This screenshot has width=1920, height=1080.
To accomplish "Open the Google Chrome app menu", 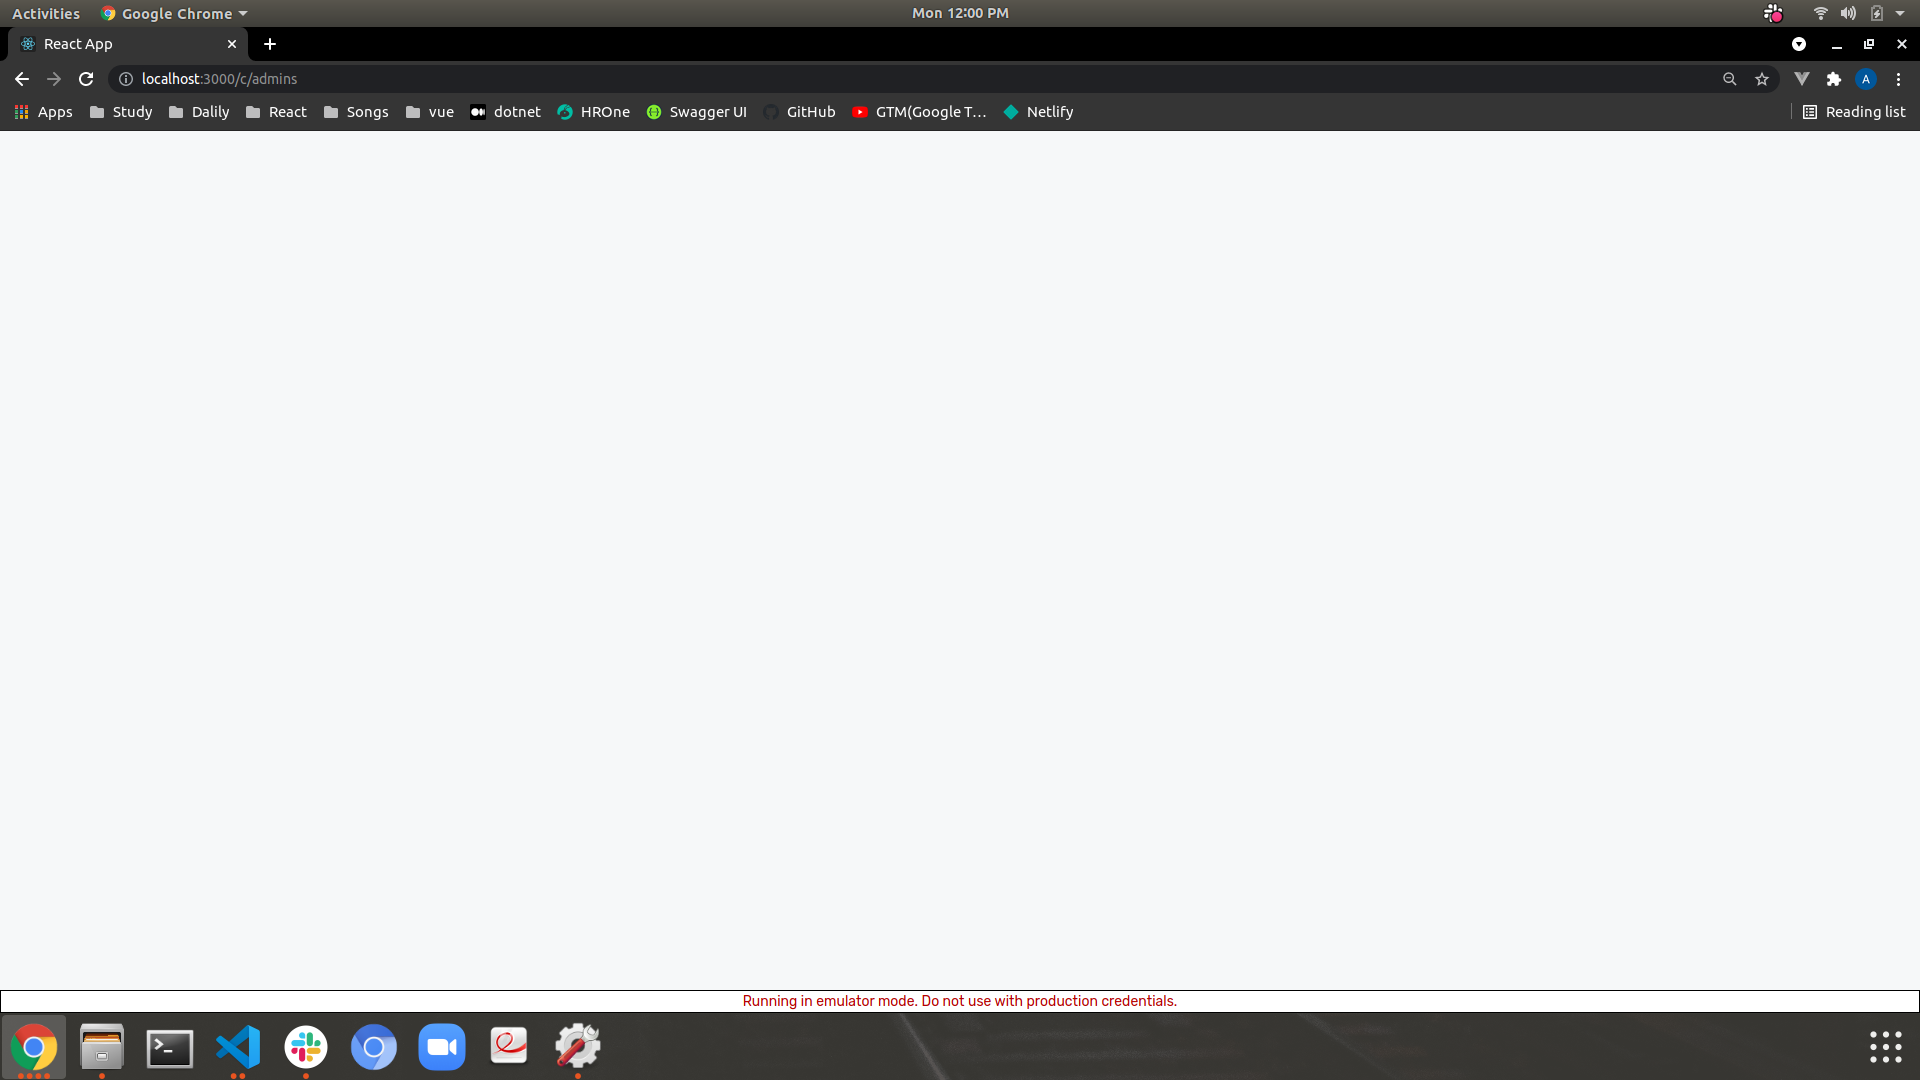I will click(x=175, y=13).
